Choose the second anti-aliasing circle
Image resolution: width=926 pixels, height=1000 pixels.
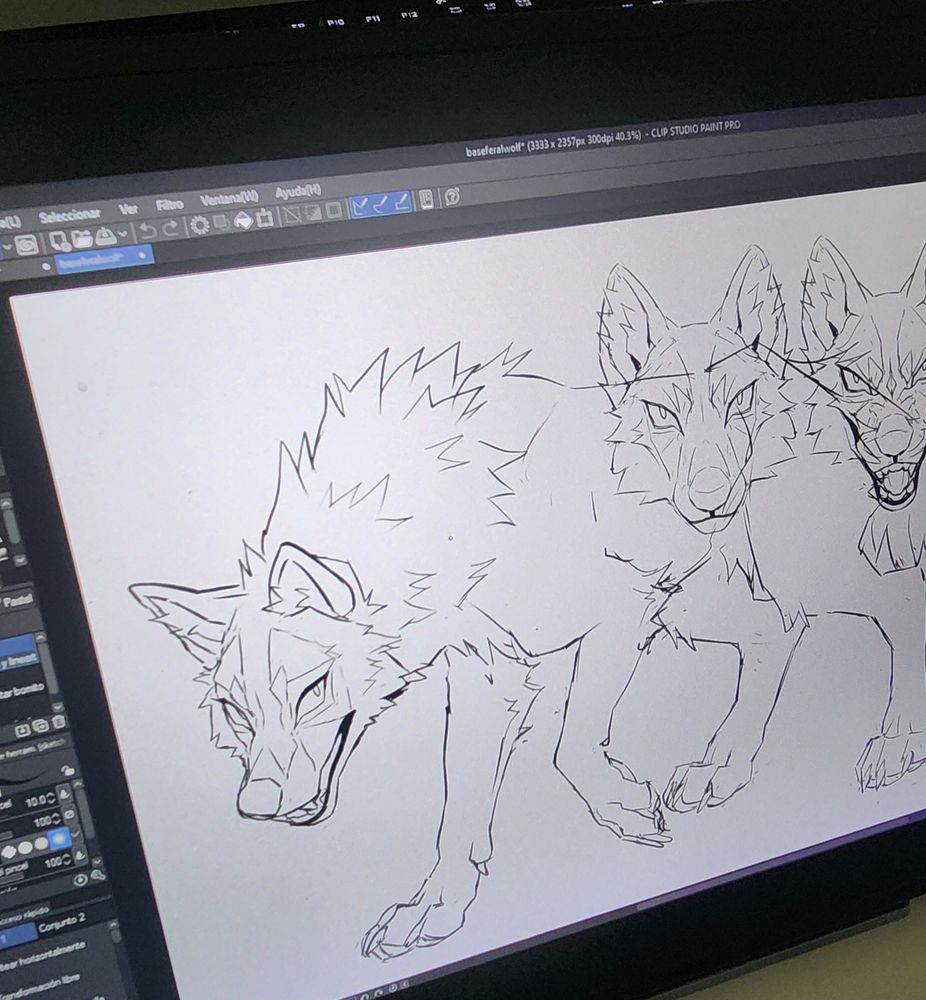tap(25, 848)
